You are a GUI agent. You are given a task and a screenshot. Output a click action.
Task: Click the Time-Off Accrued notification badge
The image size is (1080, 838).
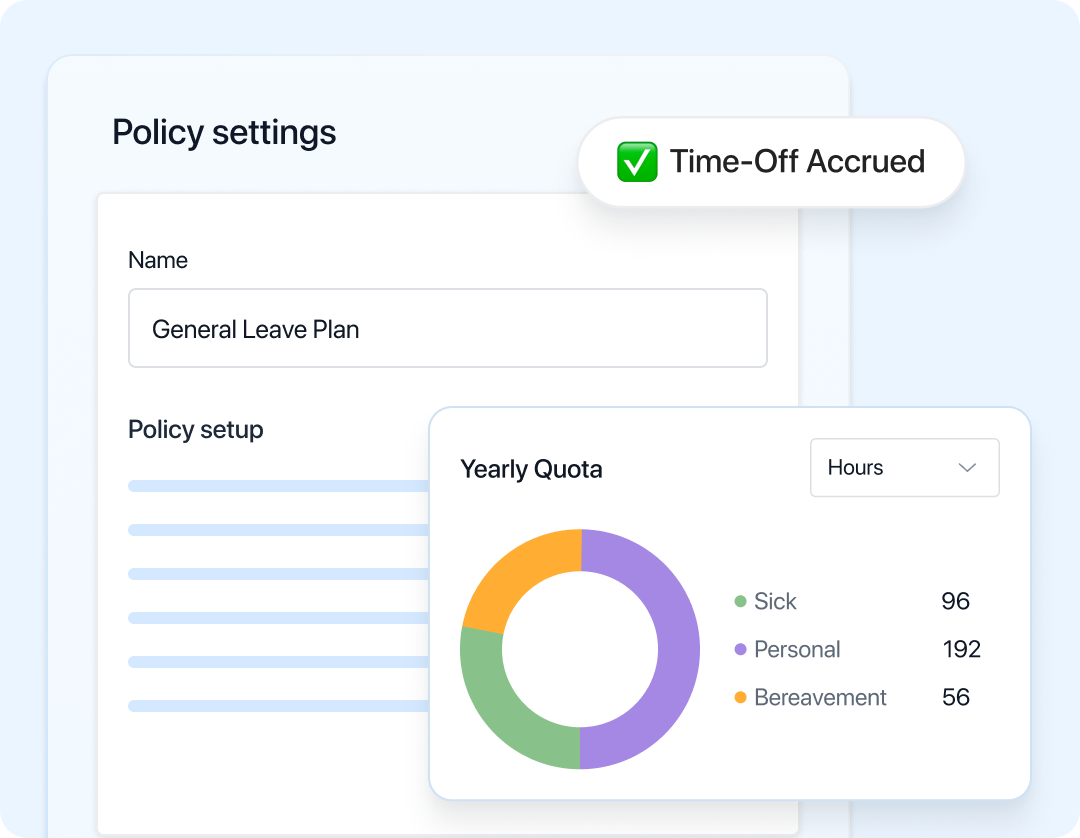771,162
